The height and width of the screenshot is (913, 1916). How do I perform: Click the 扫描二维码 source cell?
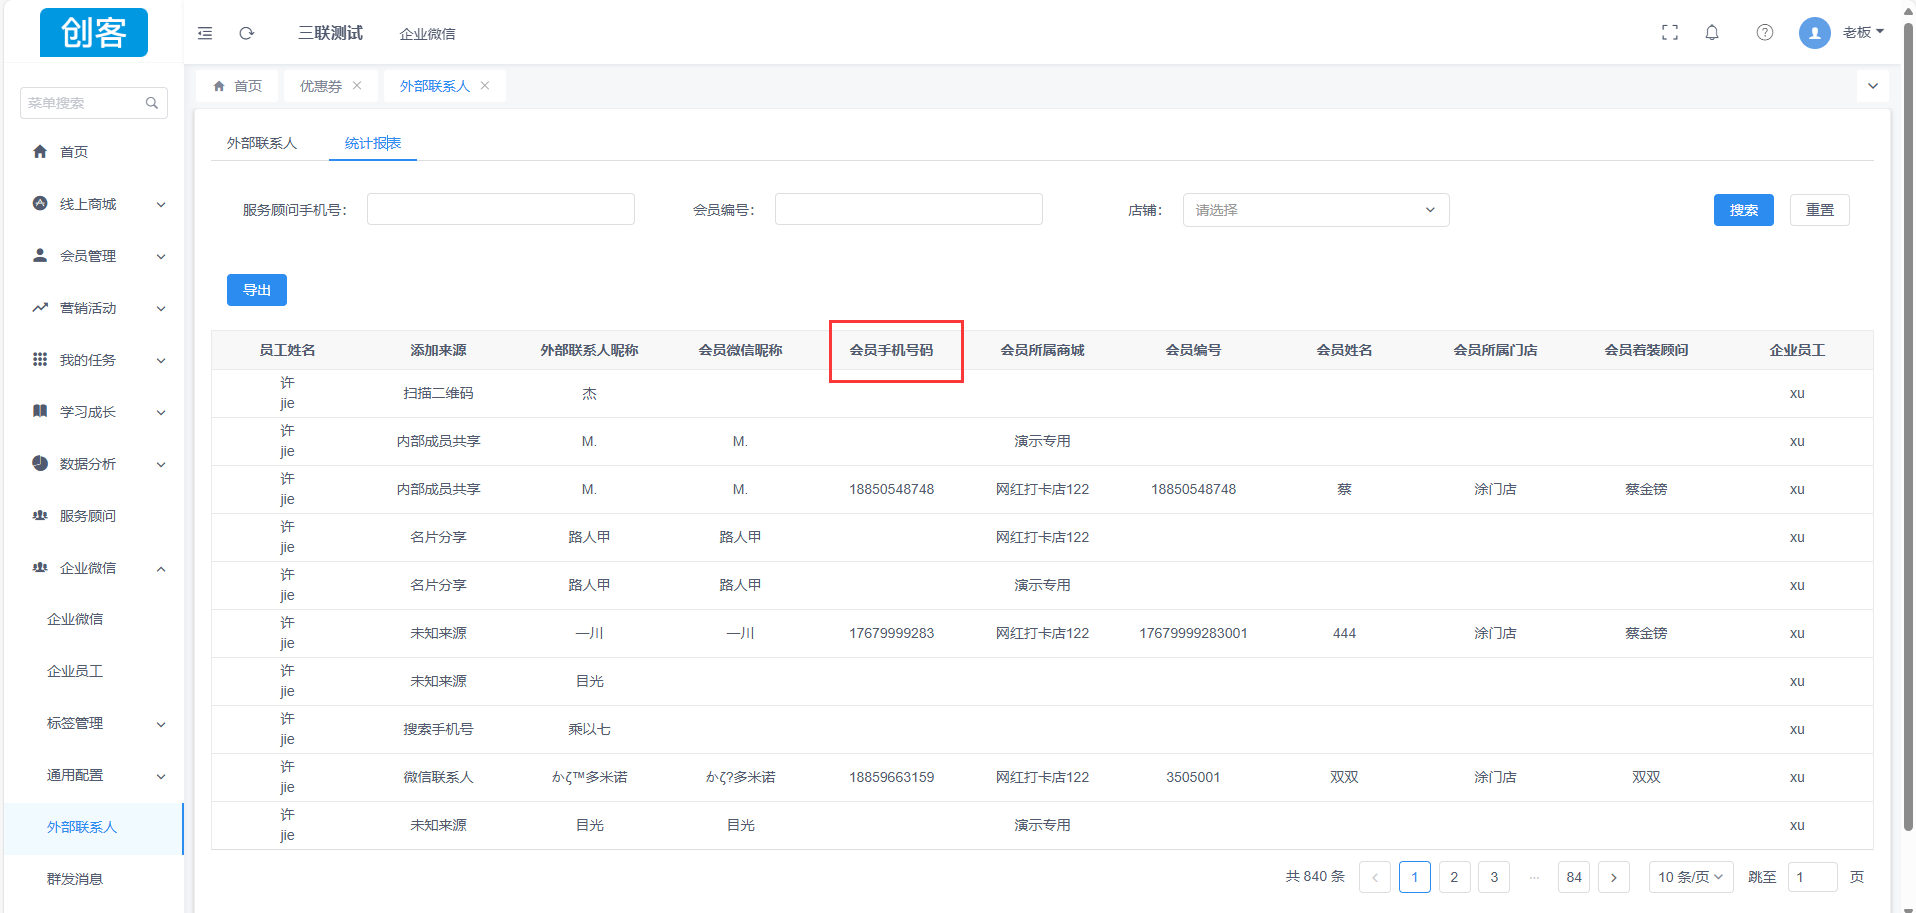pyautogui.click(x=439, y=393)
